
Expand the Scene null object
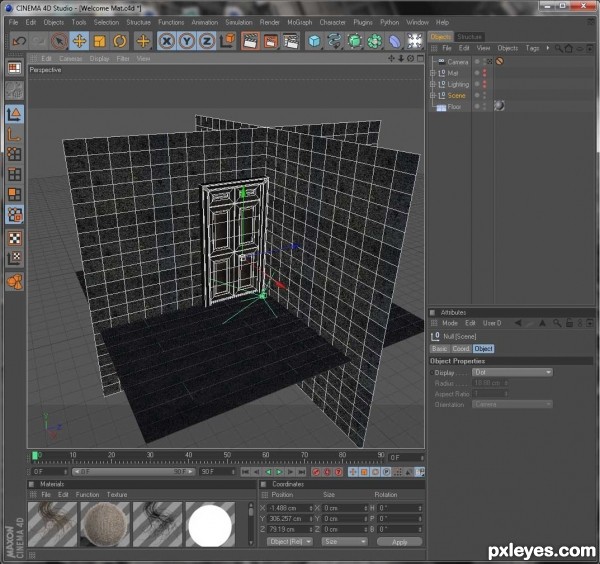pos(433,95)
